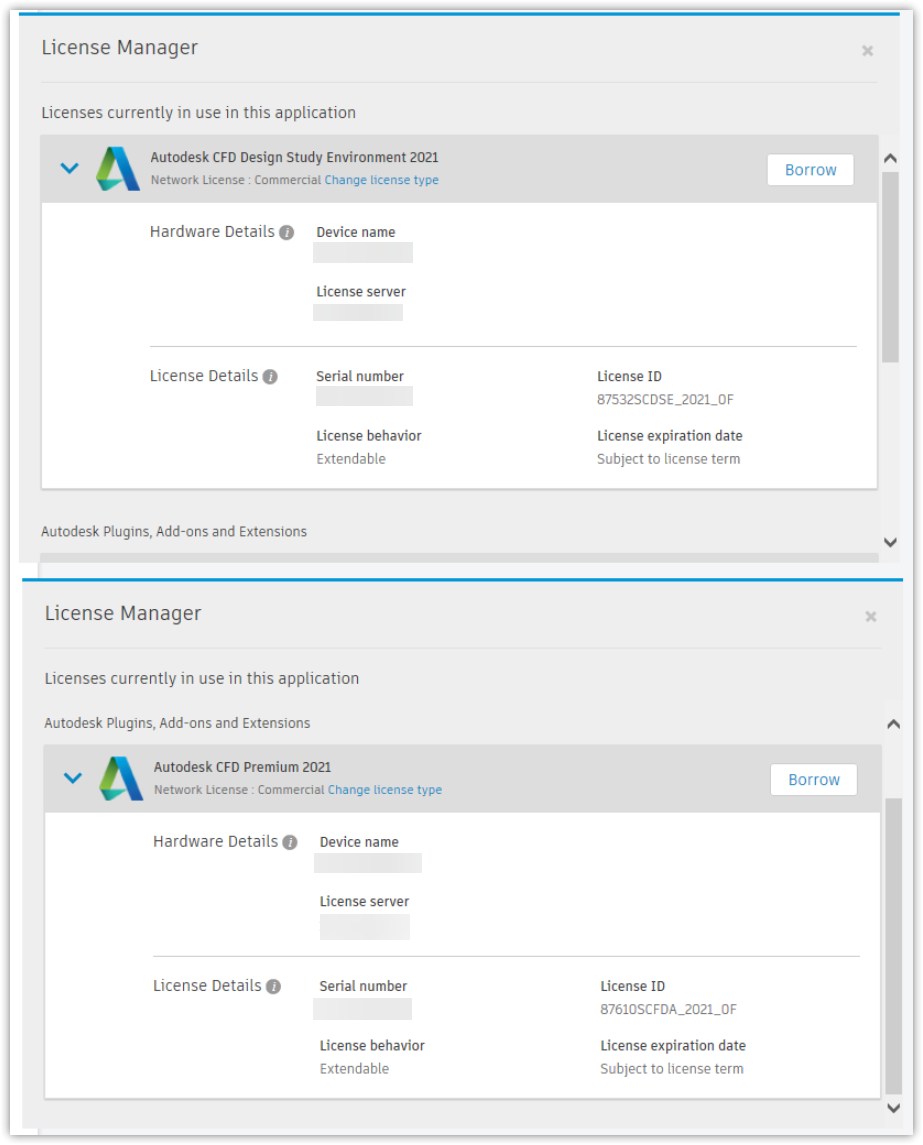Image resolution: width=923 pixels, height=1145 pixels.
Task: Click Serial number value for CFD Design Study Environment
Action: pyautogui.click(x=364, y=397)
